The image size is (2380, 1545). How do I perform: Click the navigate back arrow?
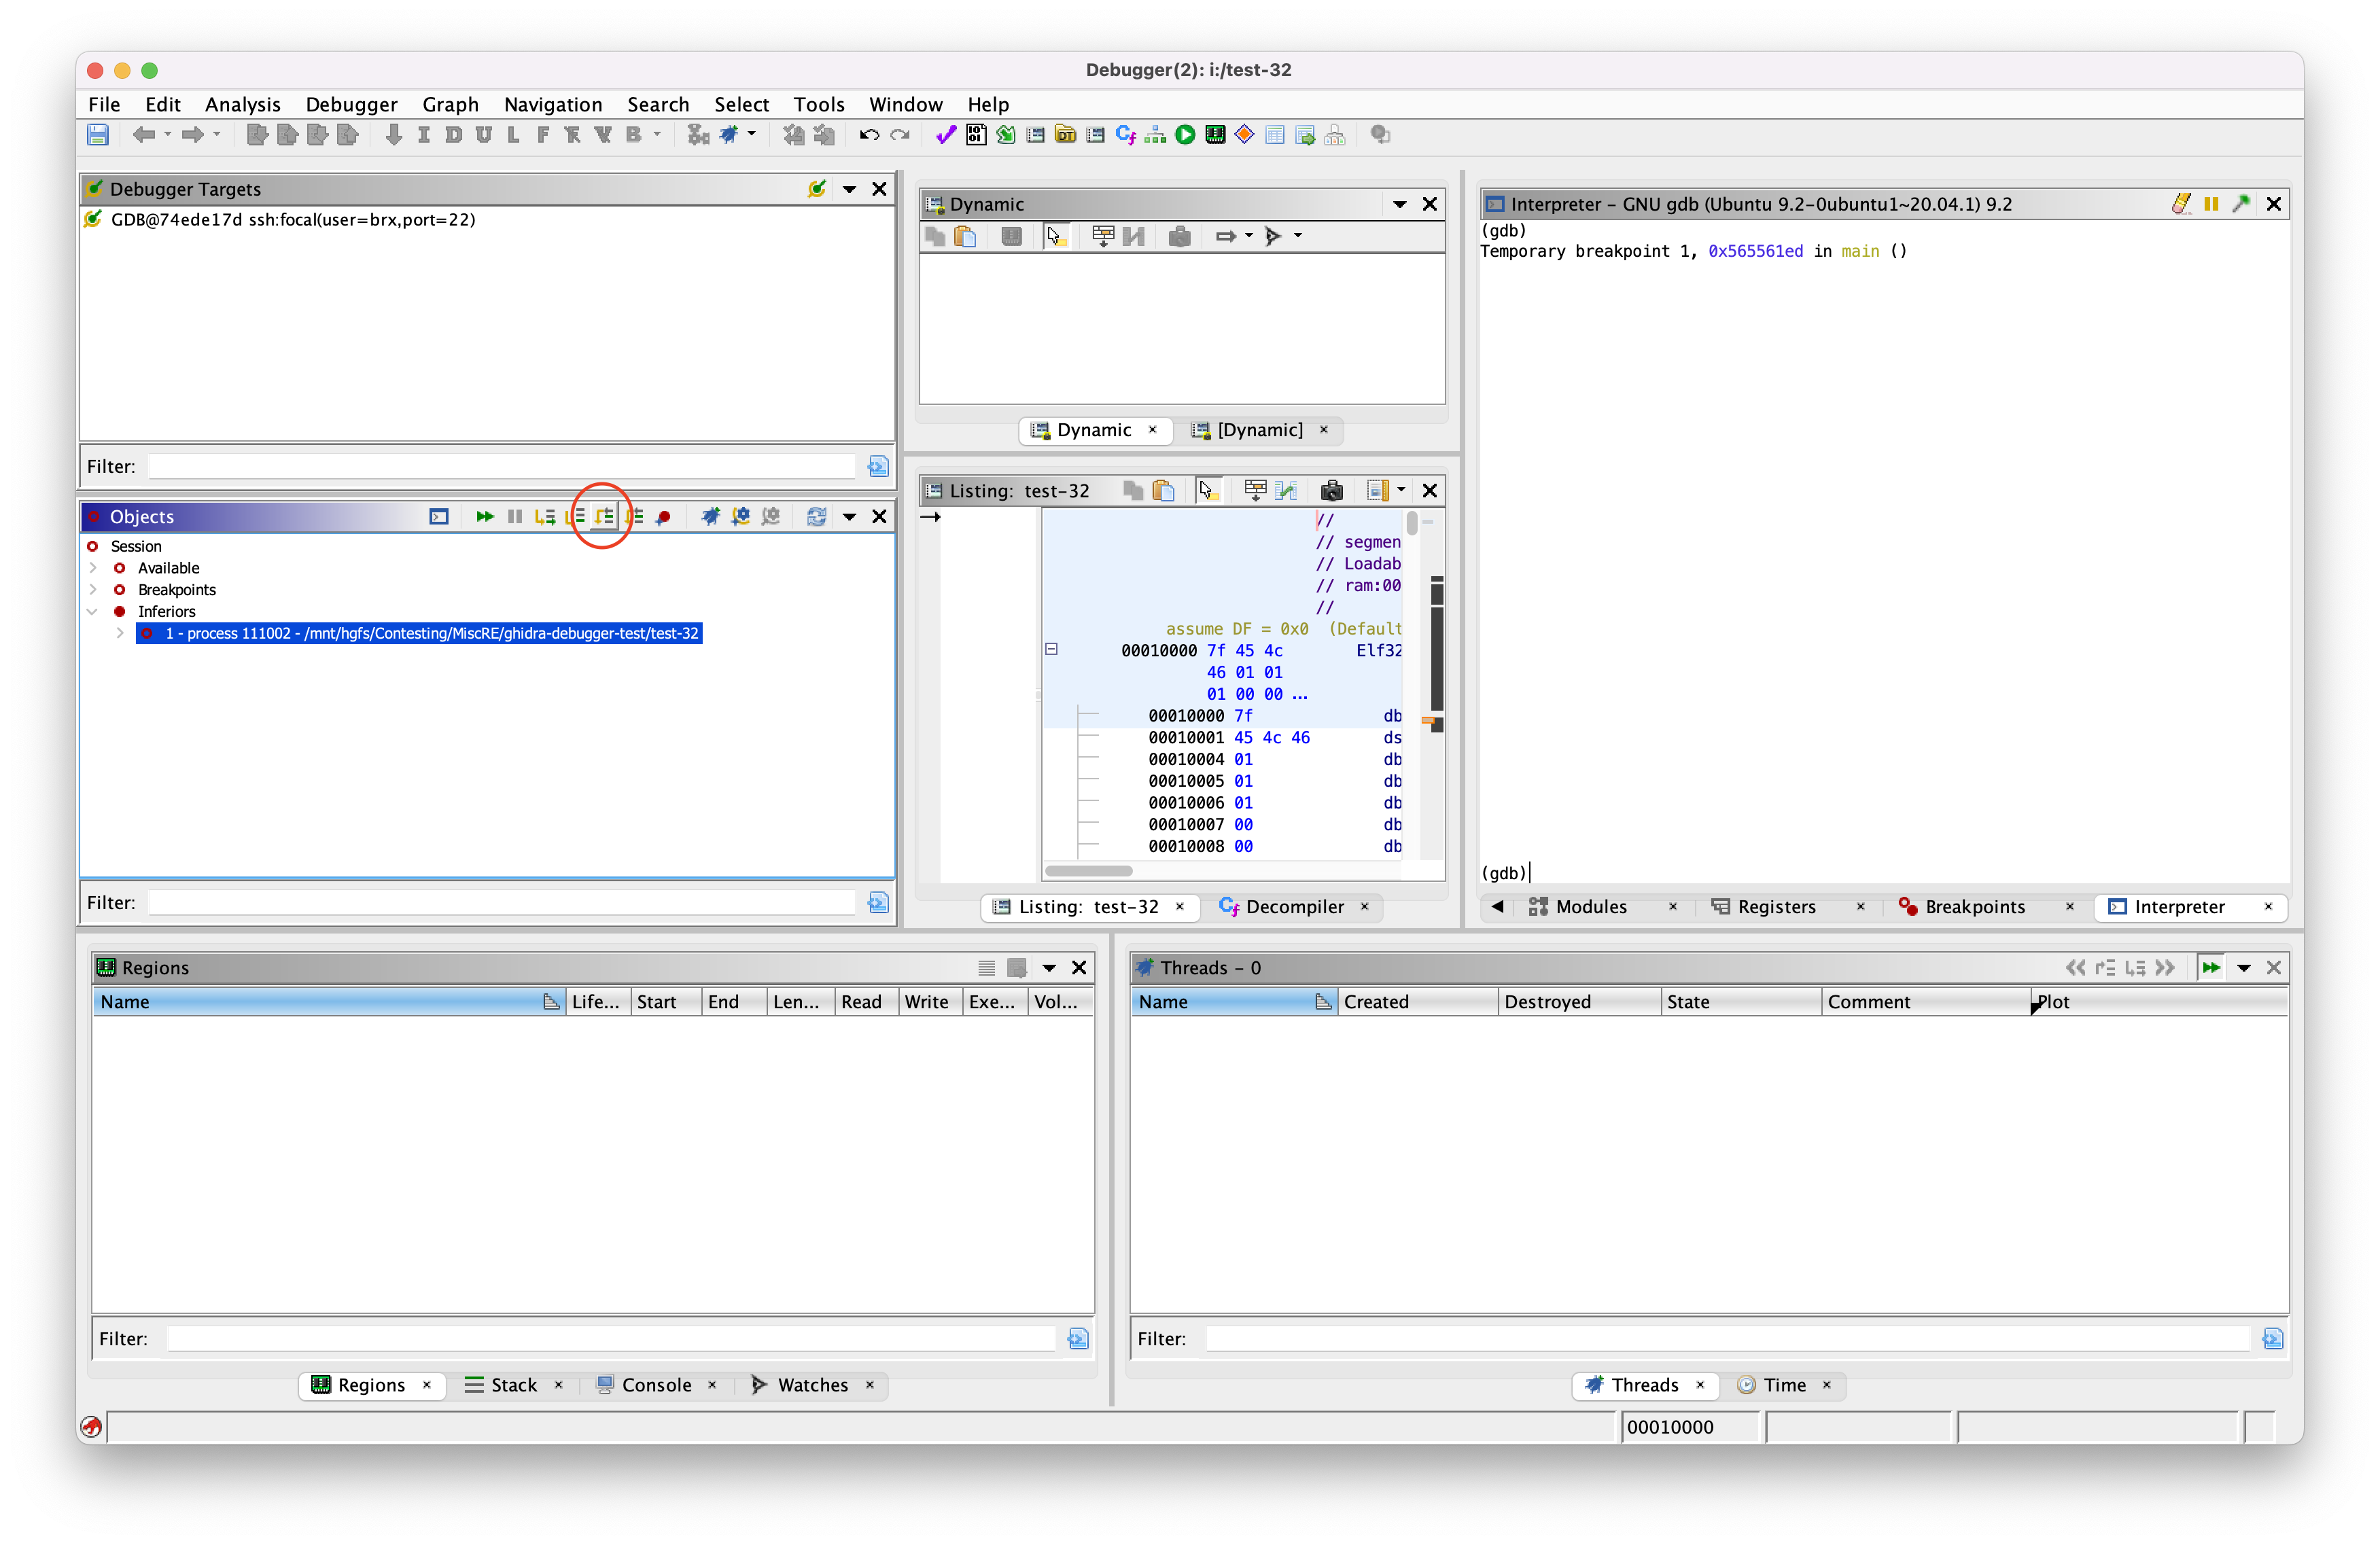(145, 134)
